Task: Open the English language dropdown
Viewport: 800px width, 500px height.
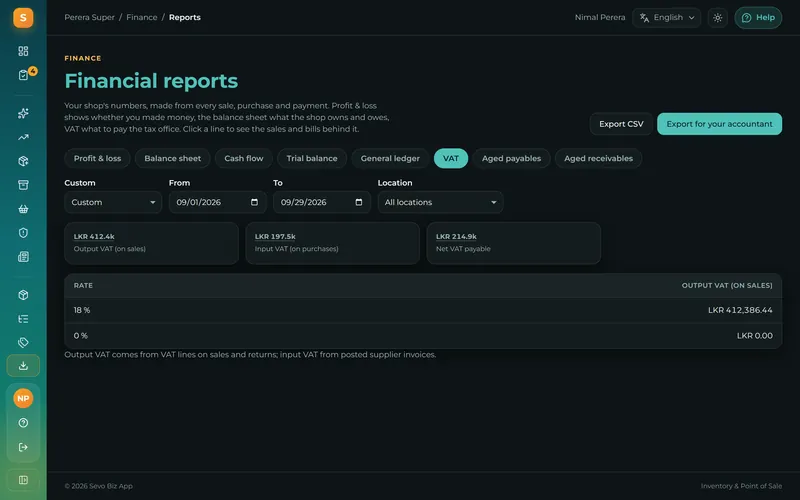Action: click(666, 18)
